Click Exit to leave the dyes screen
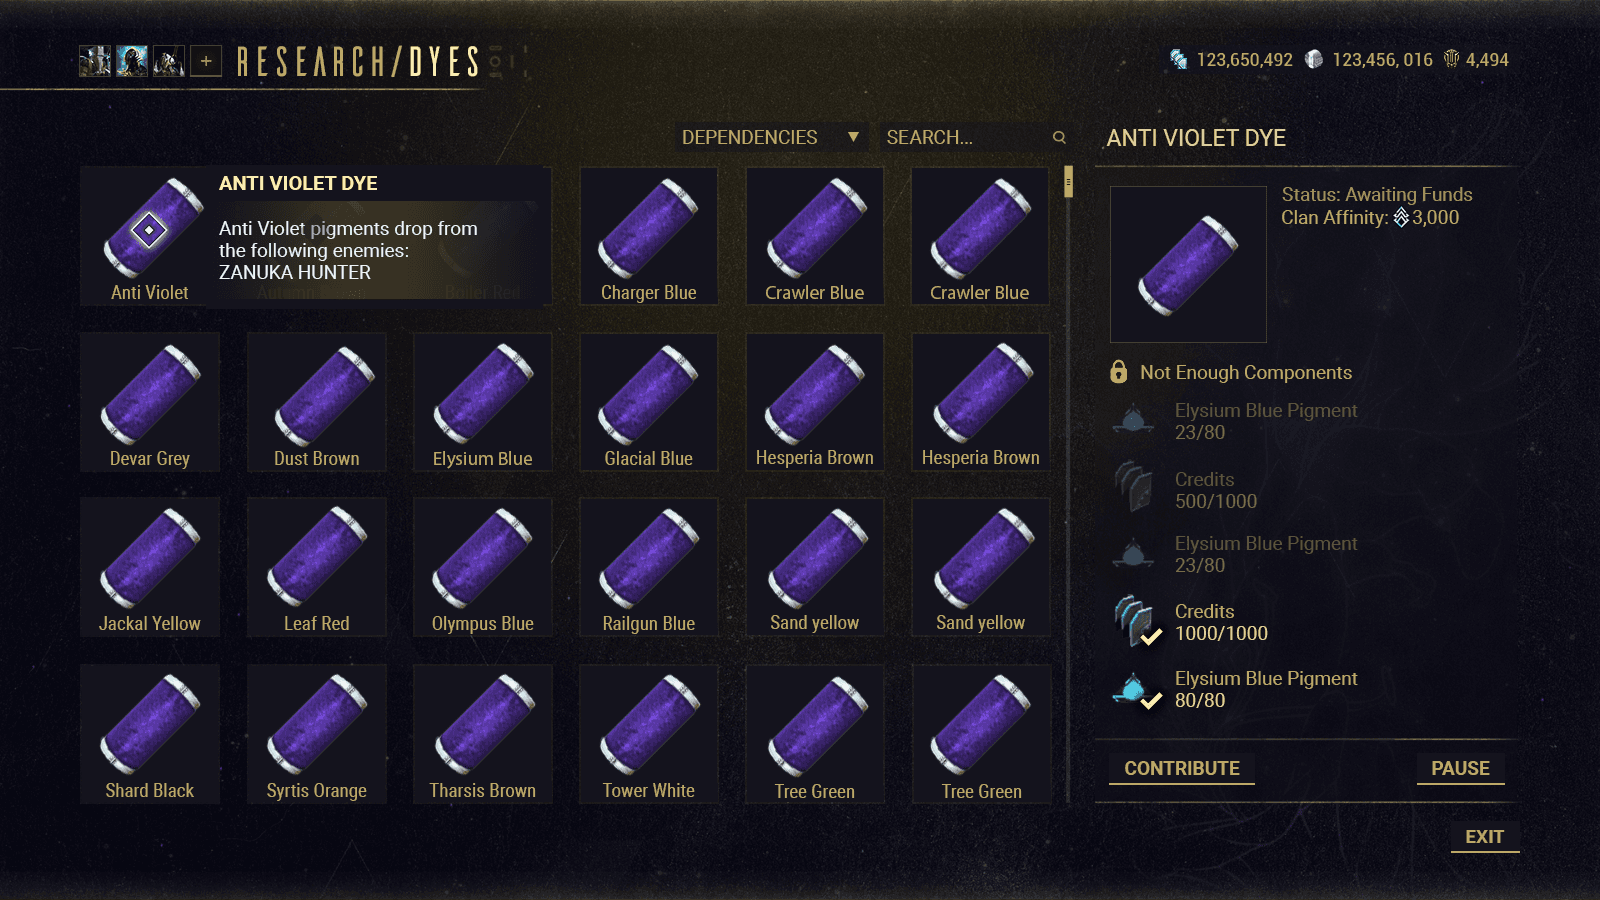Image resolution: width=1600 pixels, height=900 pixels. 1485,837
